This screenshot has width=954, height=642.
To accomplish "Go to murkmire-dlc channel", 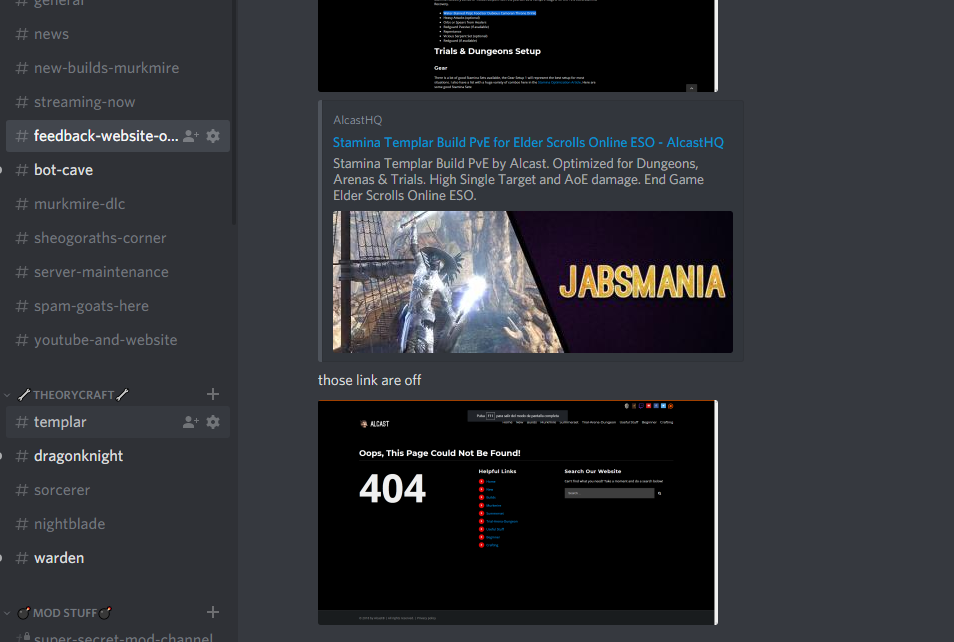I will click(x=118, y=204).
